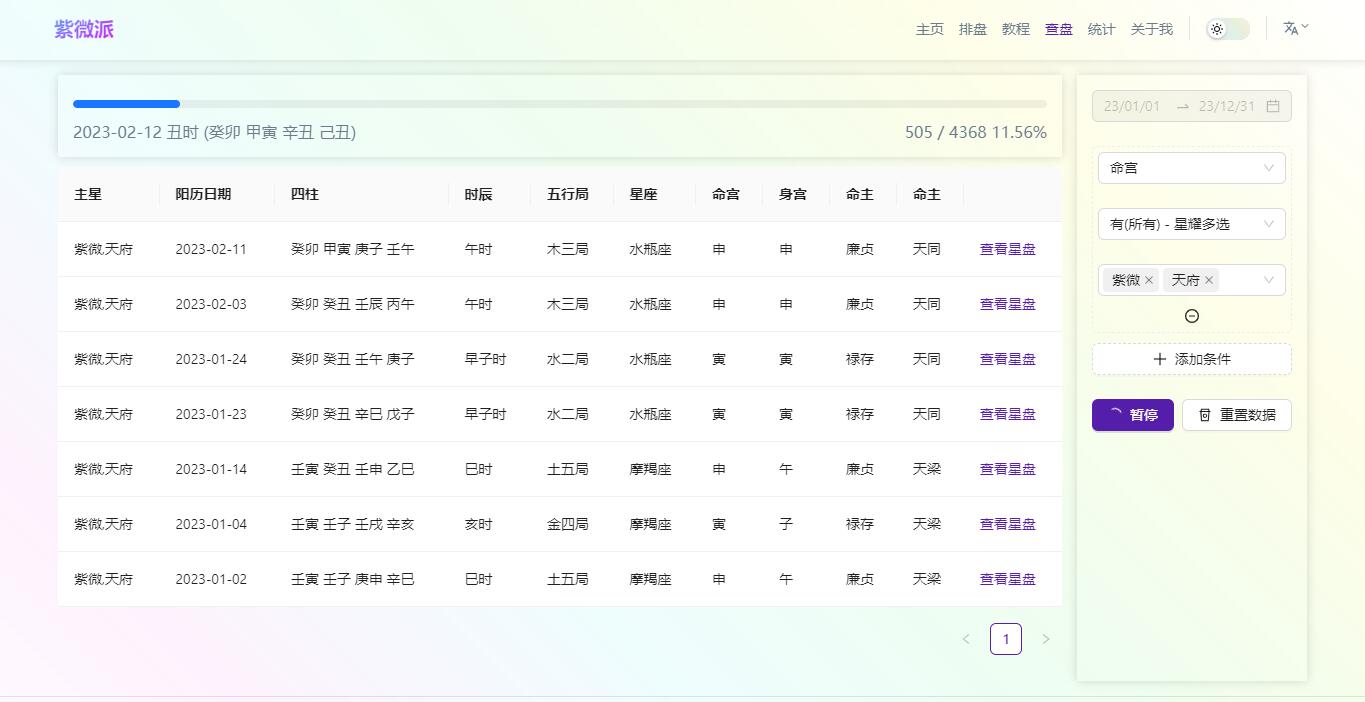Remove the 紫微 star tag

click(x=1149, y=280)
